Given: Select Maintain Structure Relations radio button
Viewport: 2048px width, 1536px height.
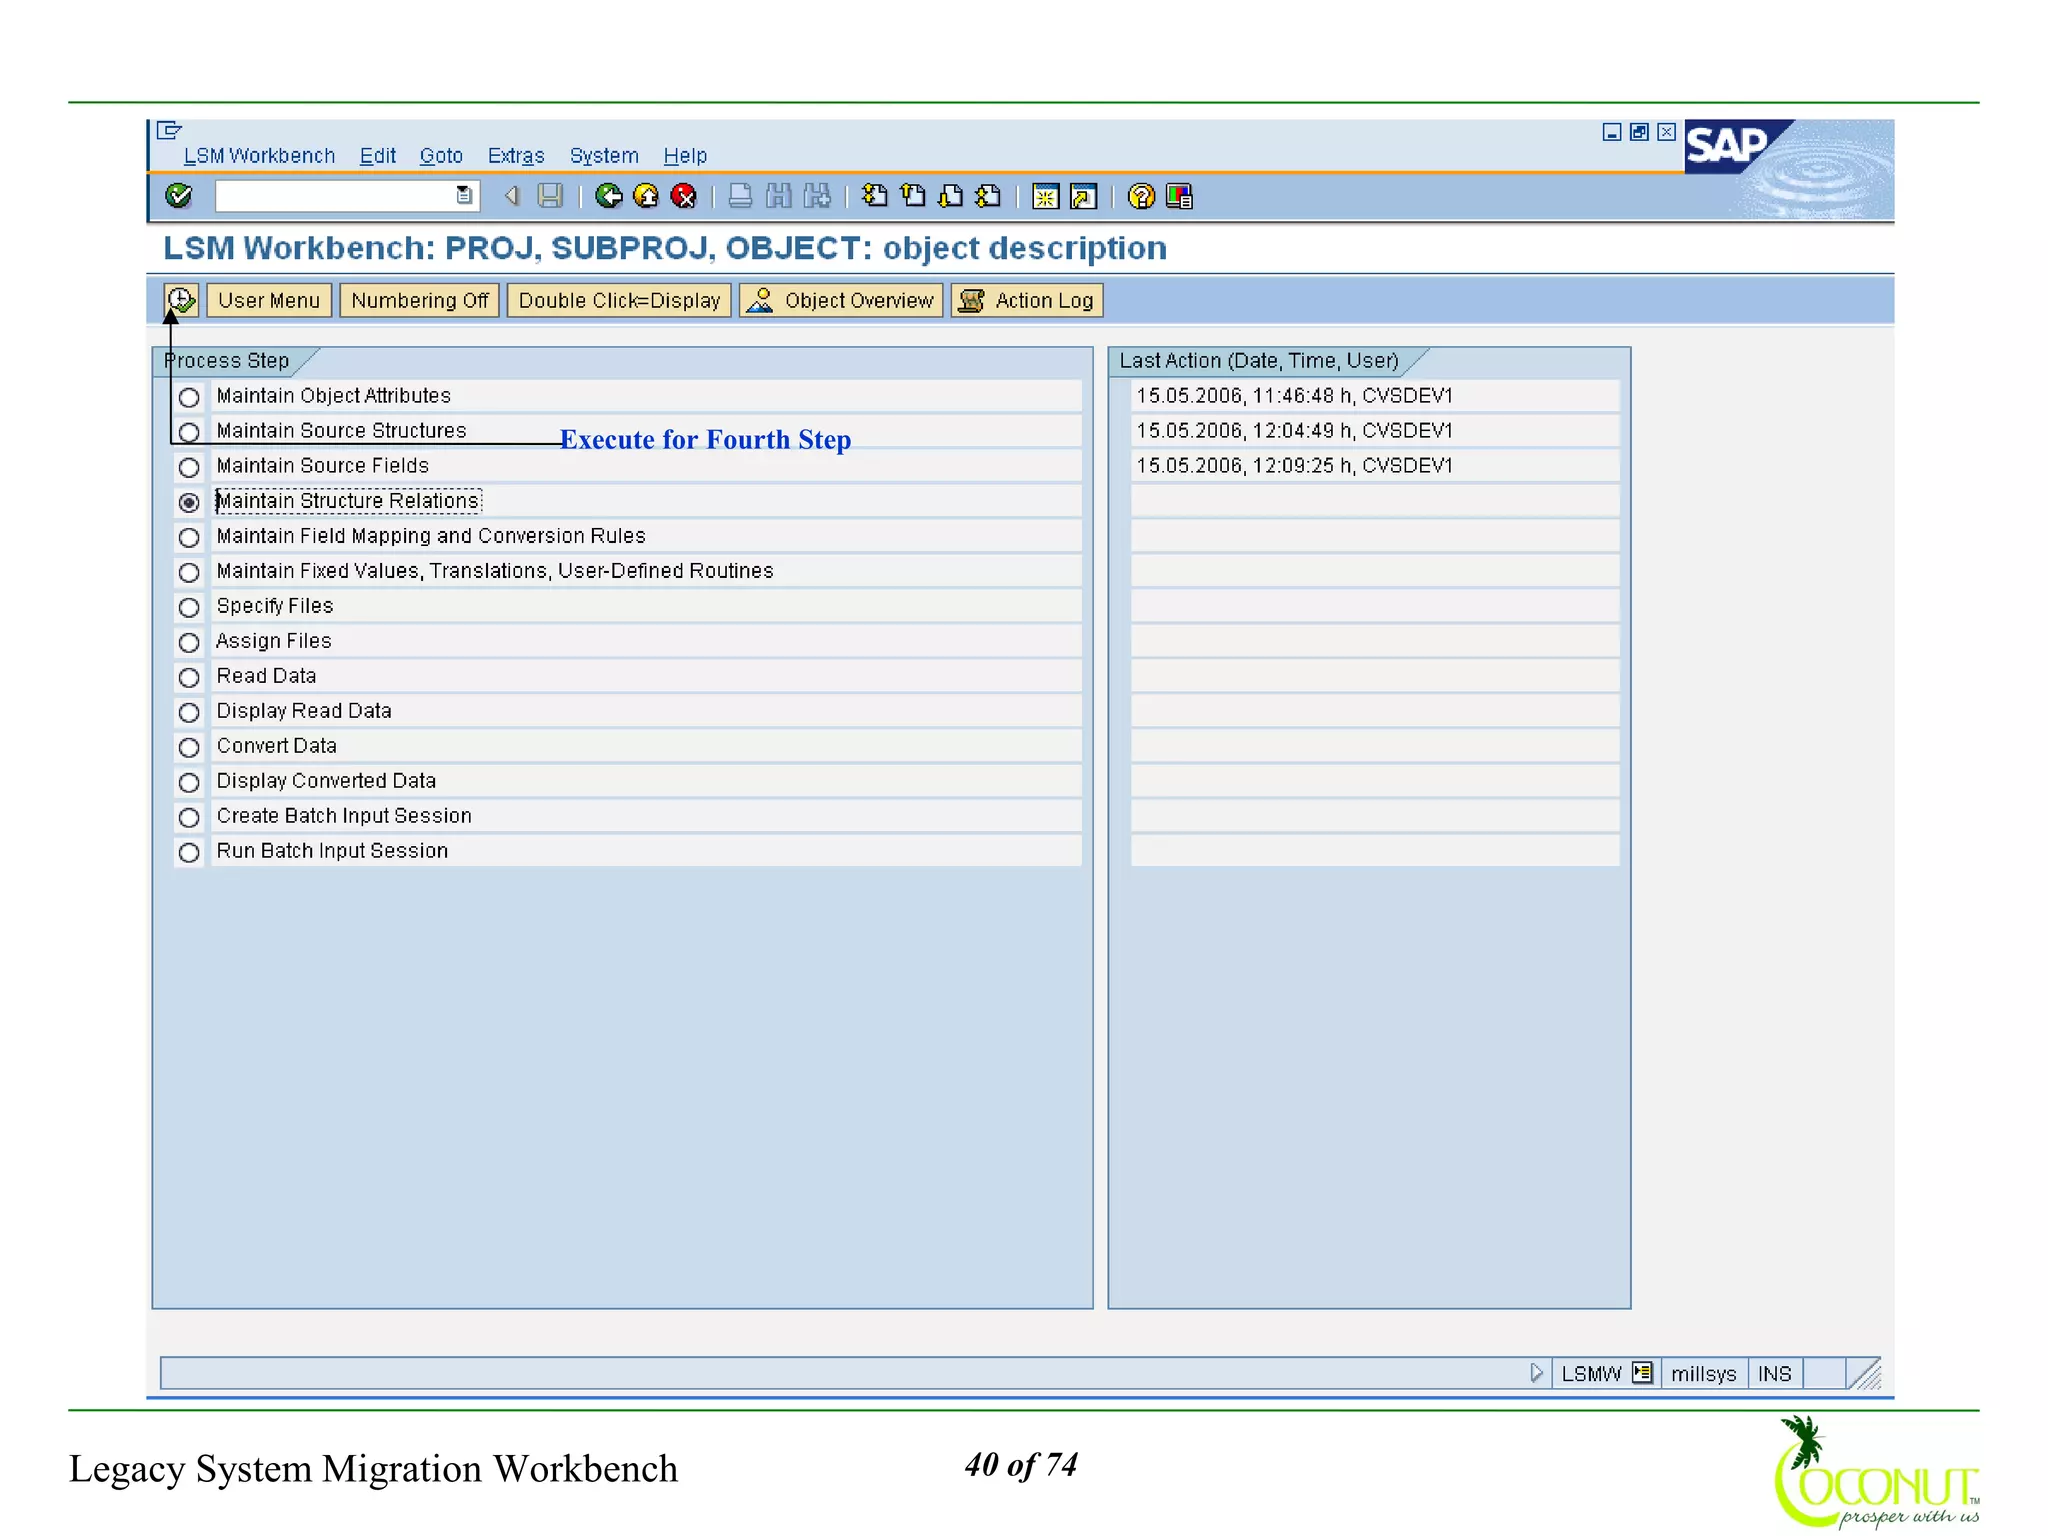Looking at the screenshot, I should tap(189, 502).
